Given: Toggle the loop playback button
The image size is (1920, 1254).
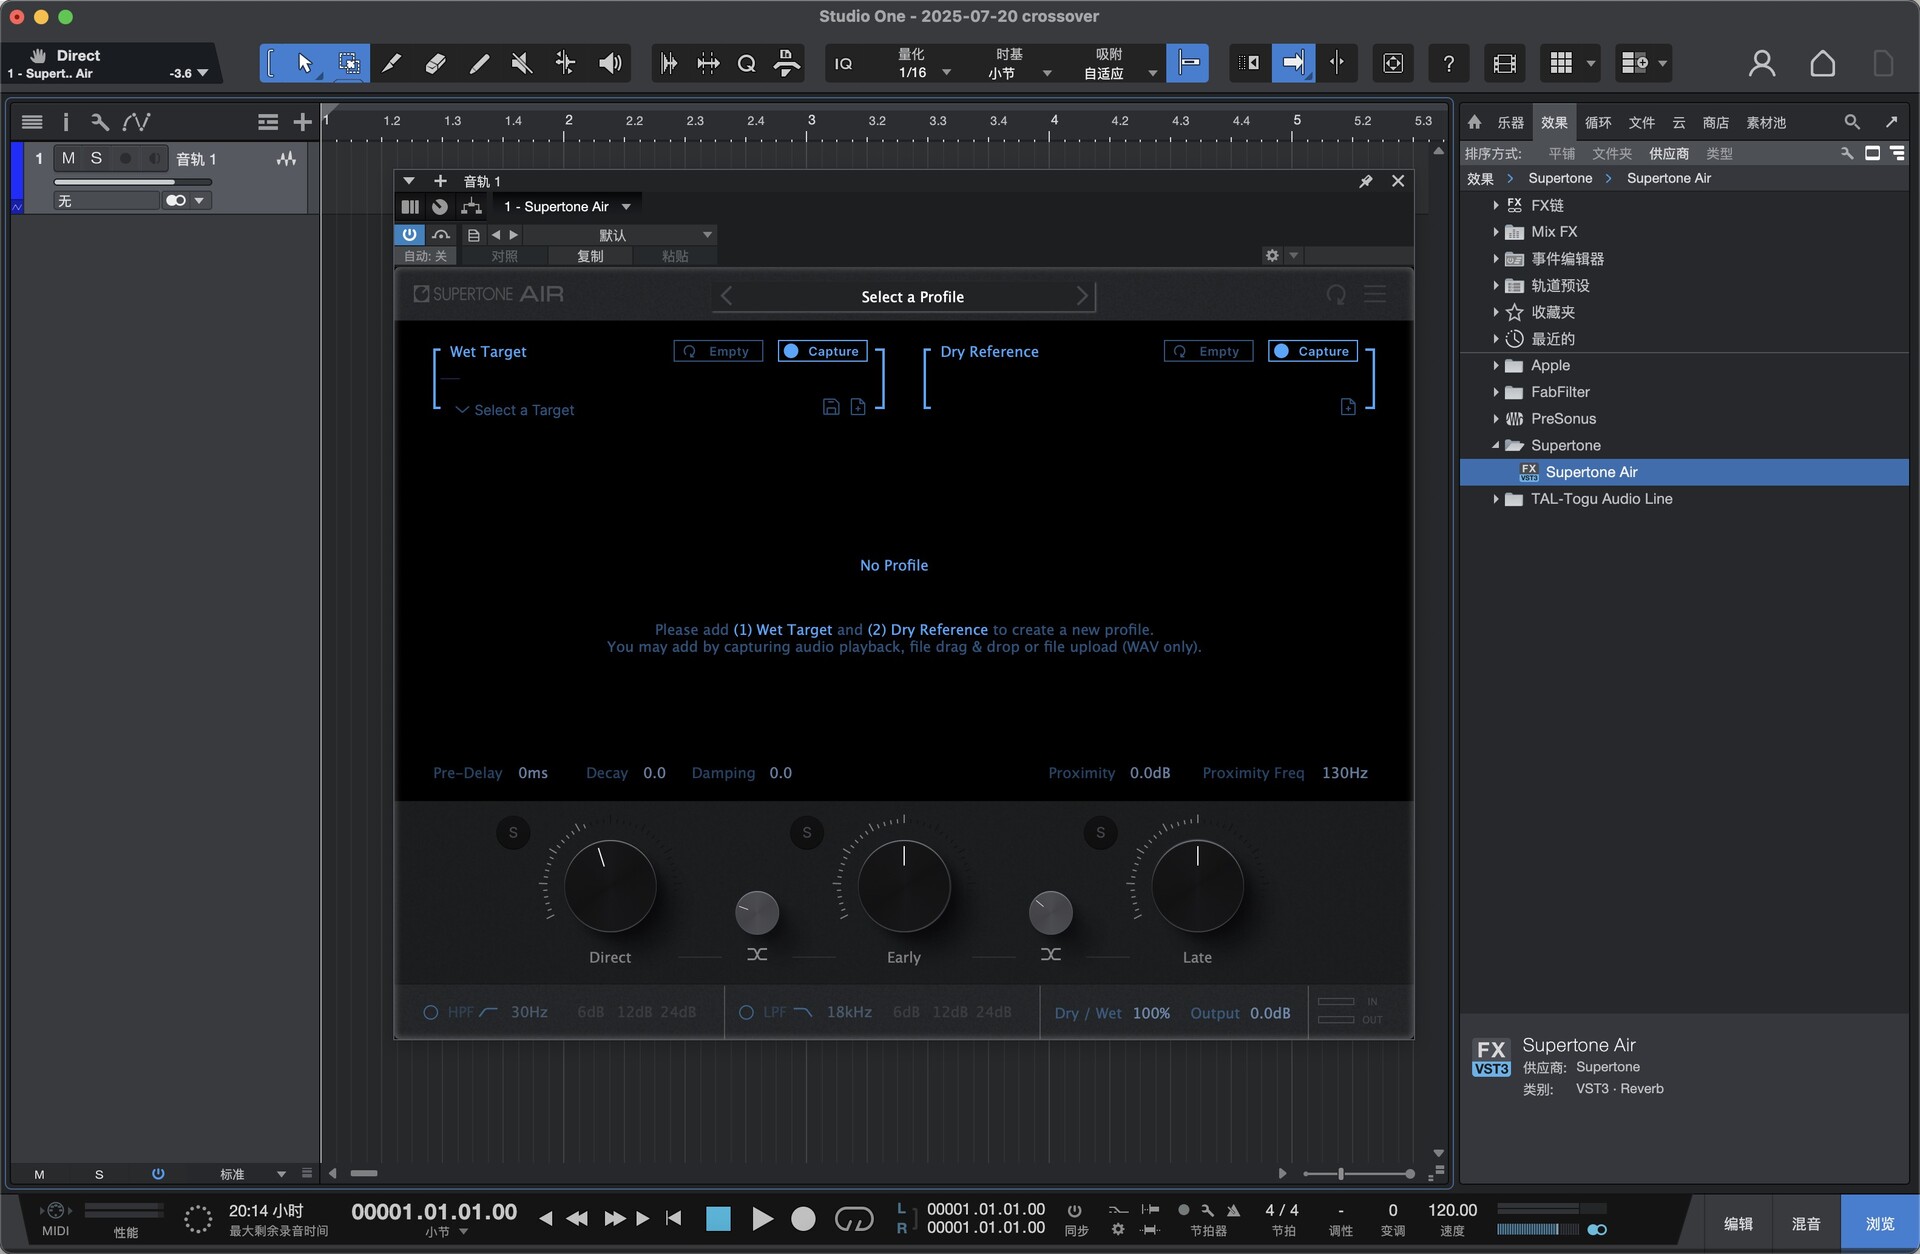Looking at the screenshot, I should [x=853, y=1218].
